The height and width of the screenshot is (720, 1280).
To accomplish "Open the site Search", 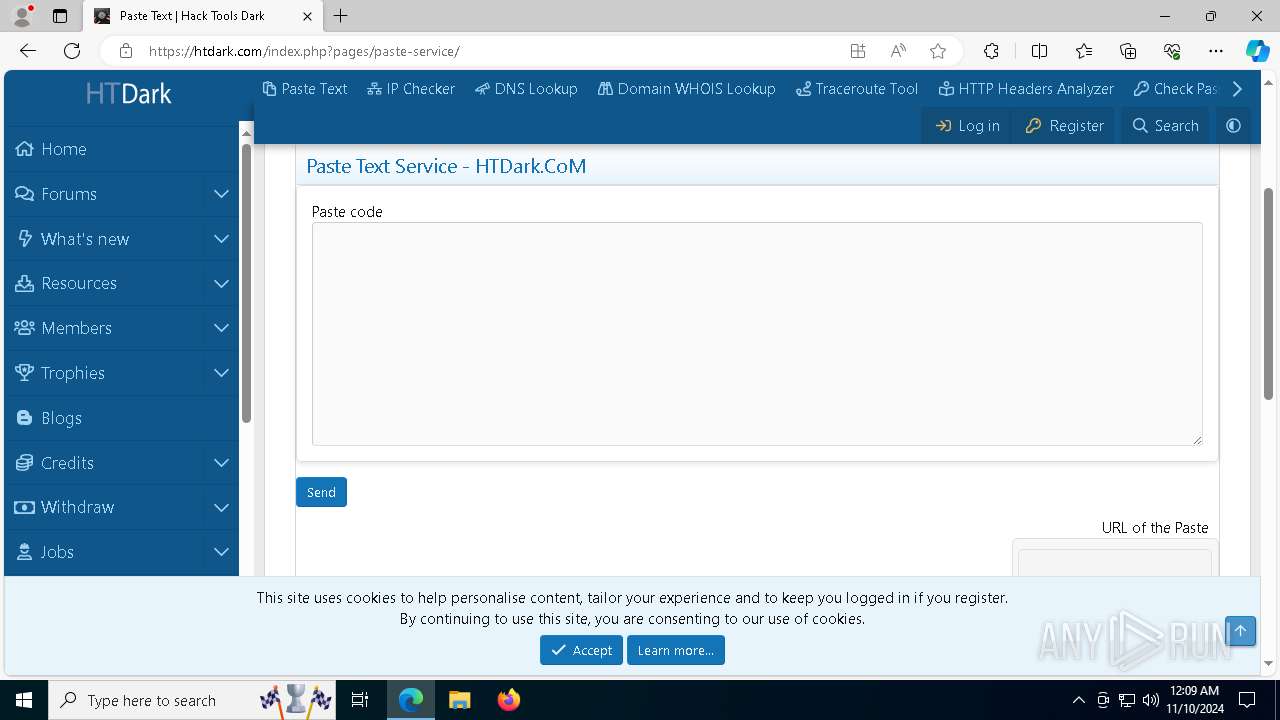I will [x=1165, y=126].
